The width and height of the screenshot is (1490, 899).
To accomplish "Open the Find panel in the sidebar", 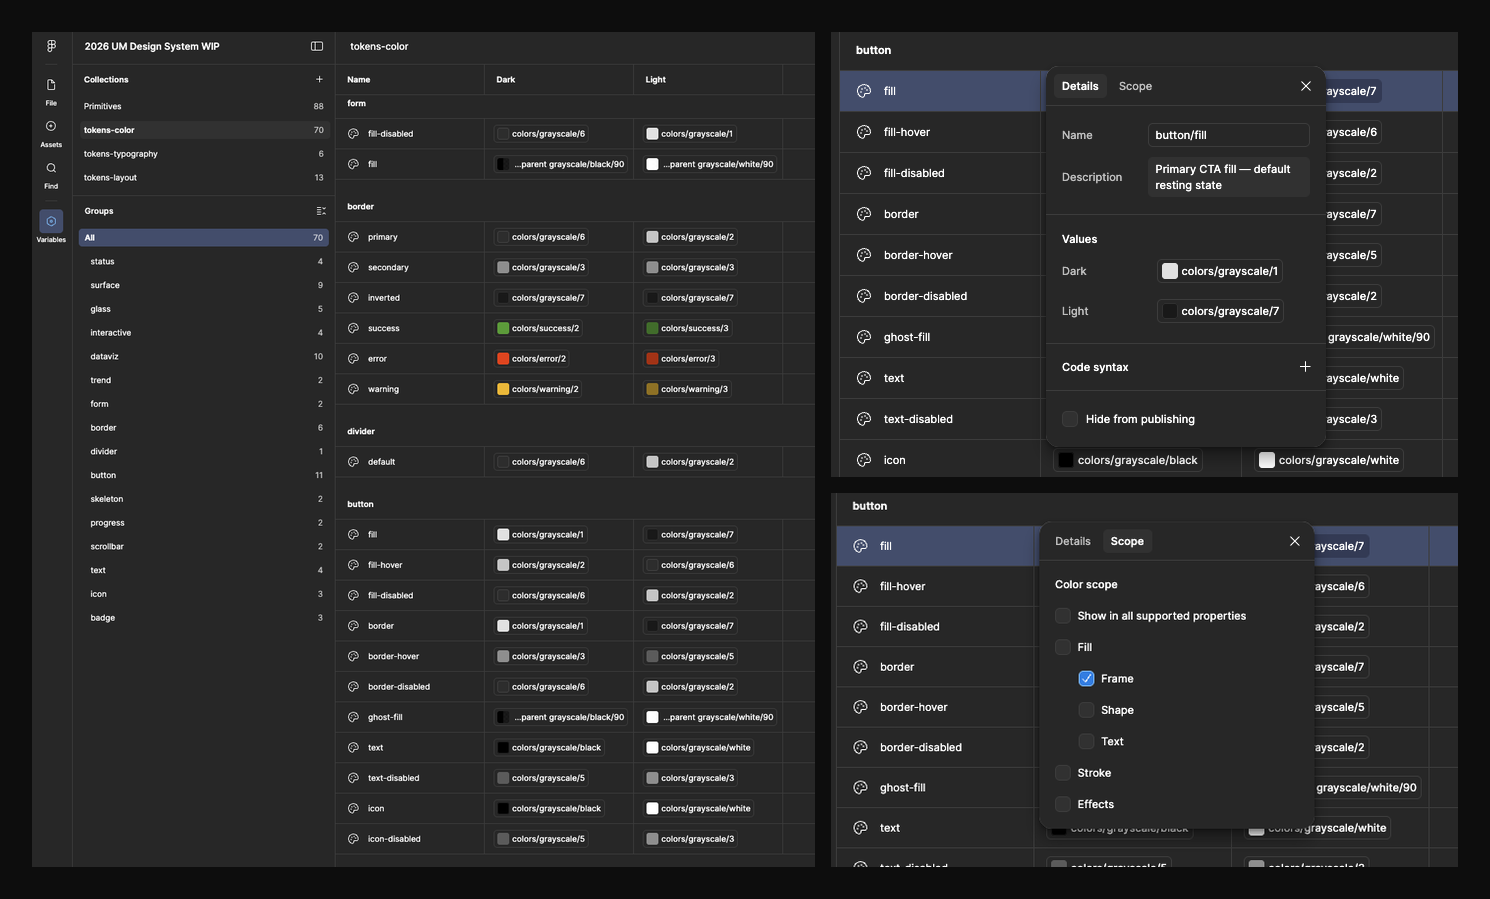I will pos(51,173).
